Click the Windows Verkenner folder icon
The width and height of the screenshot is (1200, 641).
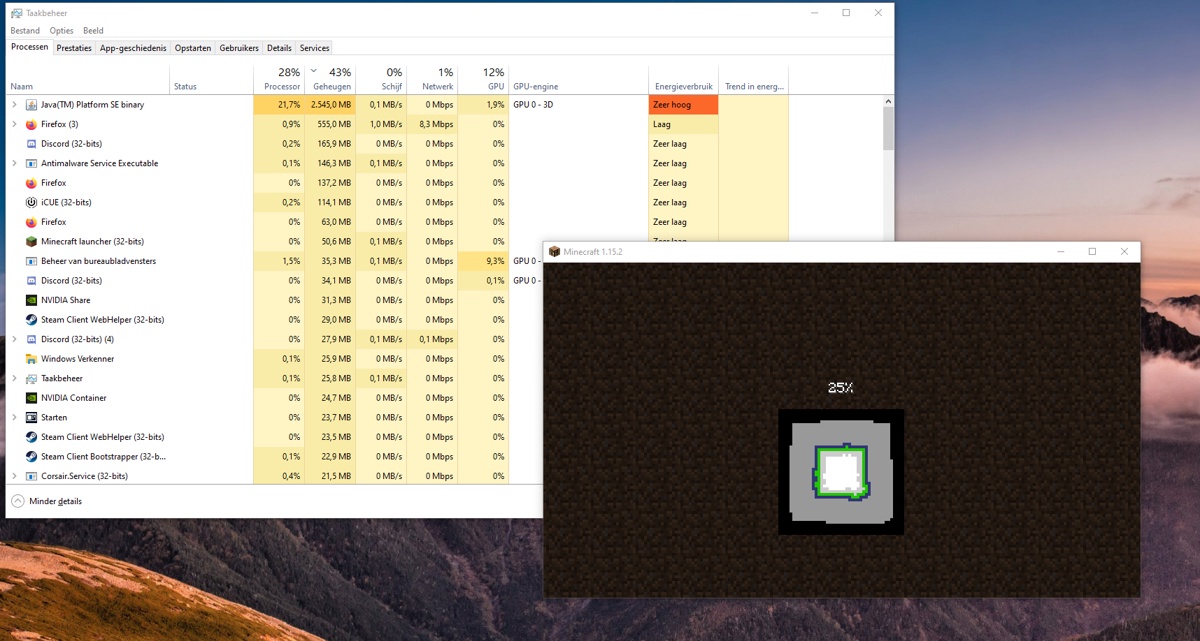click(31, 358)
